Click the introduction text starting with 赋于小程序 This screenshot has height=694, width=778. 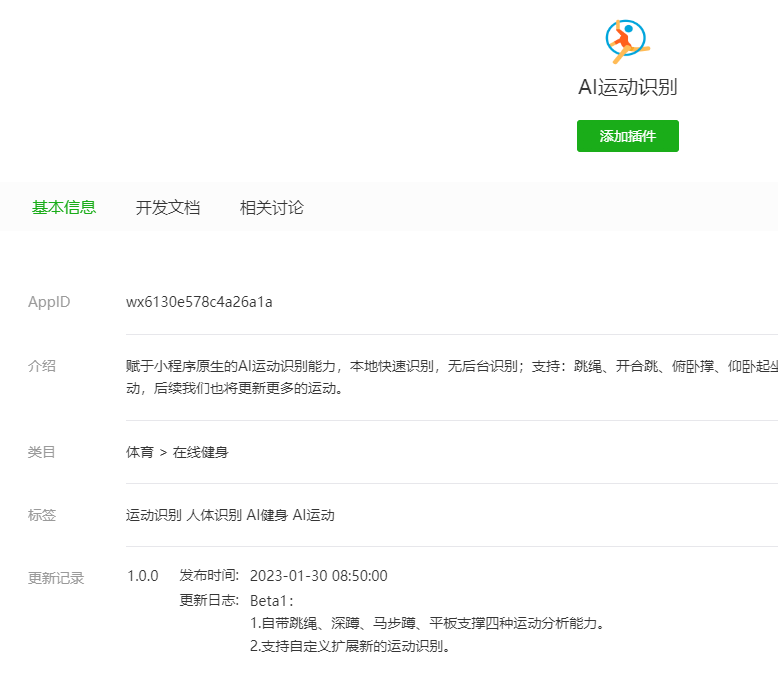(452, 377)
